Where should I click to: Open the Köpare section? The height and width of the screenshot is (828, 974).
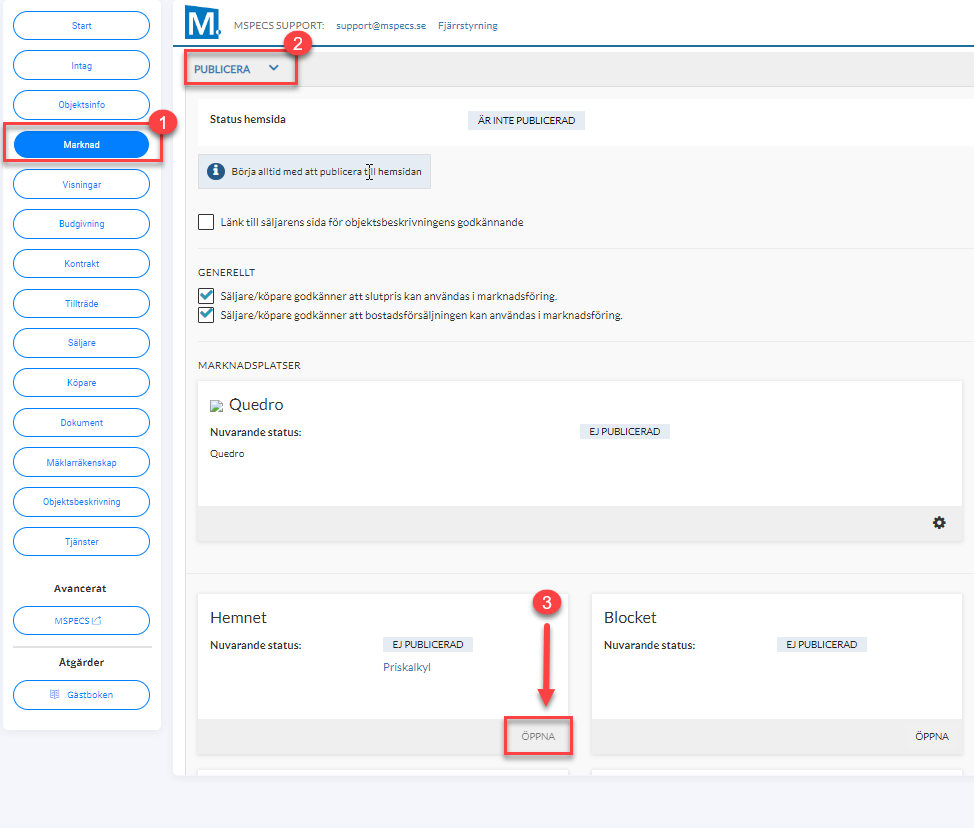tap(81, 383)
